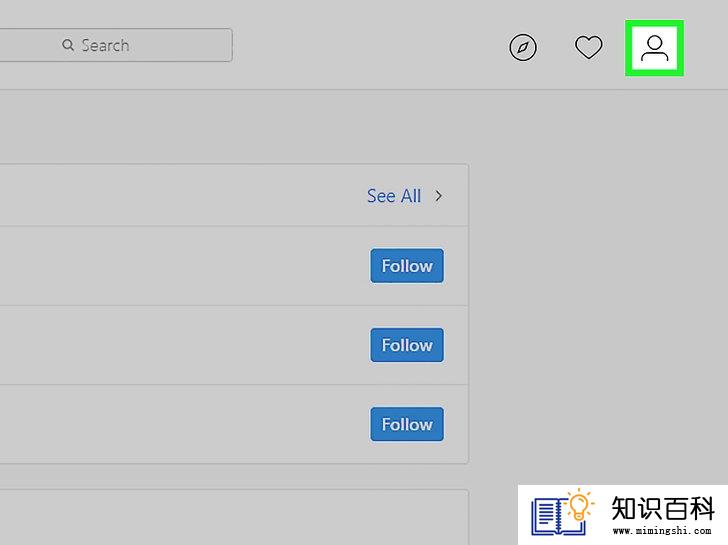
Task: Open activity feed with the heart icon
Action: (588, 47)
